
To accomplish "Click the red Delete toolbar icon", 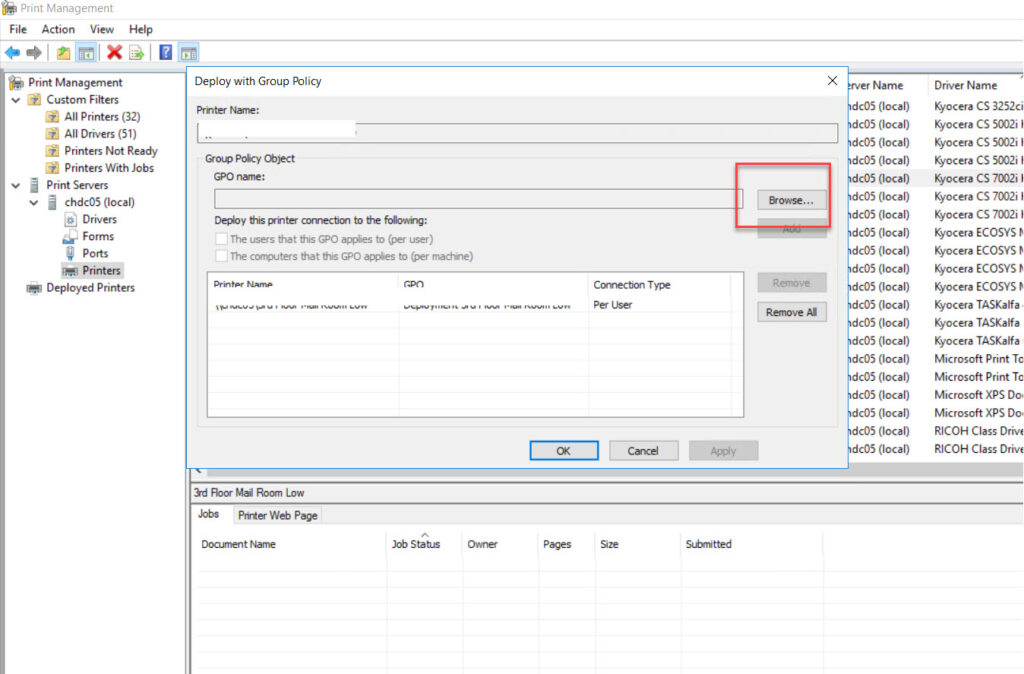I will pos(113,52).
